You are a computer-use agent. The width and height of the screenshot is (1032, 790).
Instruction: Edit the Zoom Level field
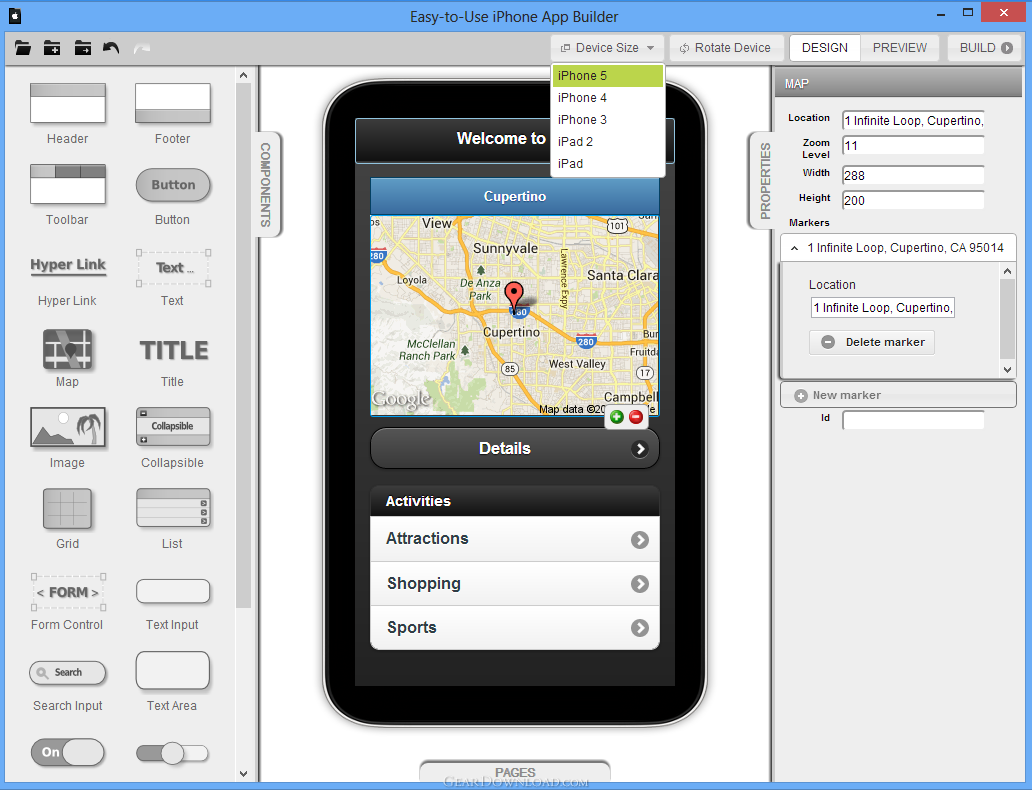[914, 145]
